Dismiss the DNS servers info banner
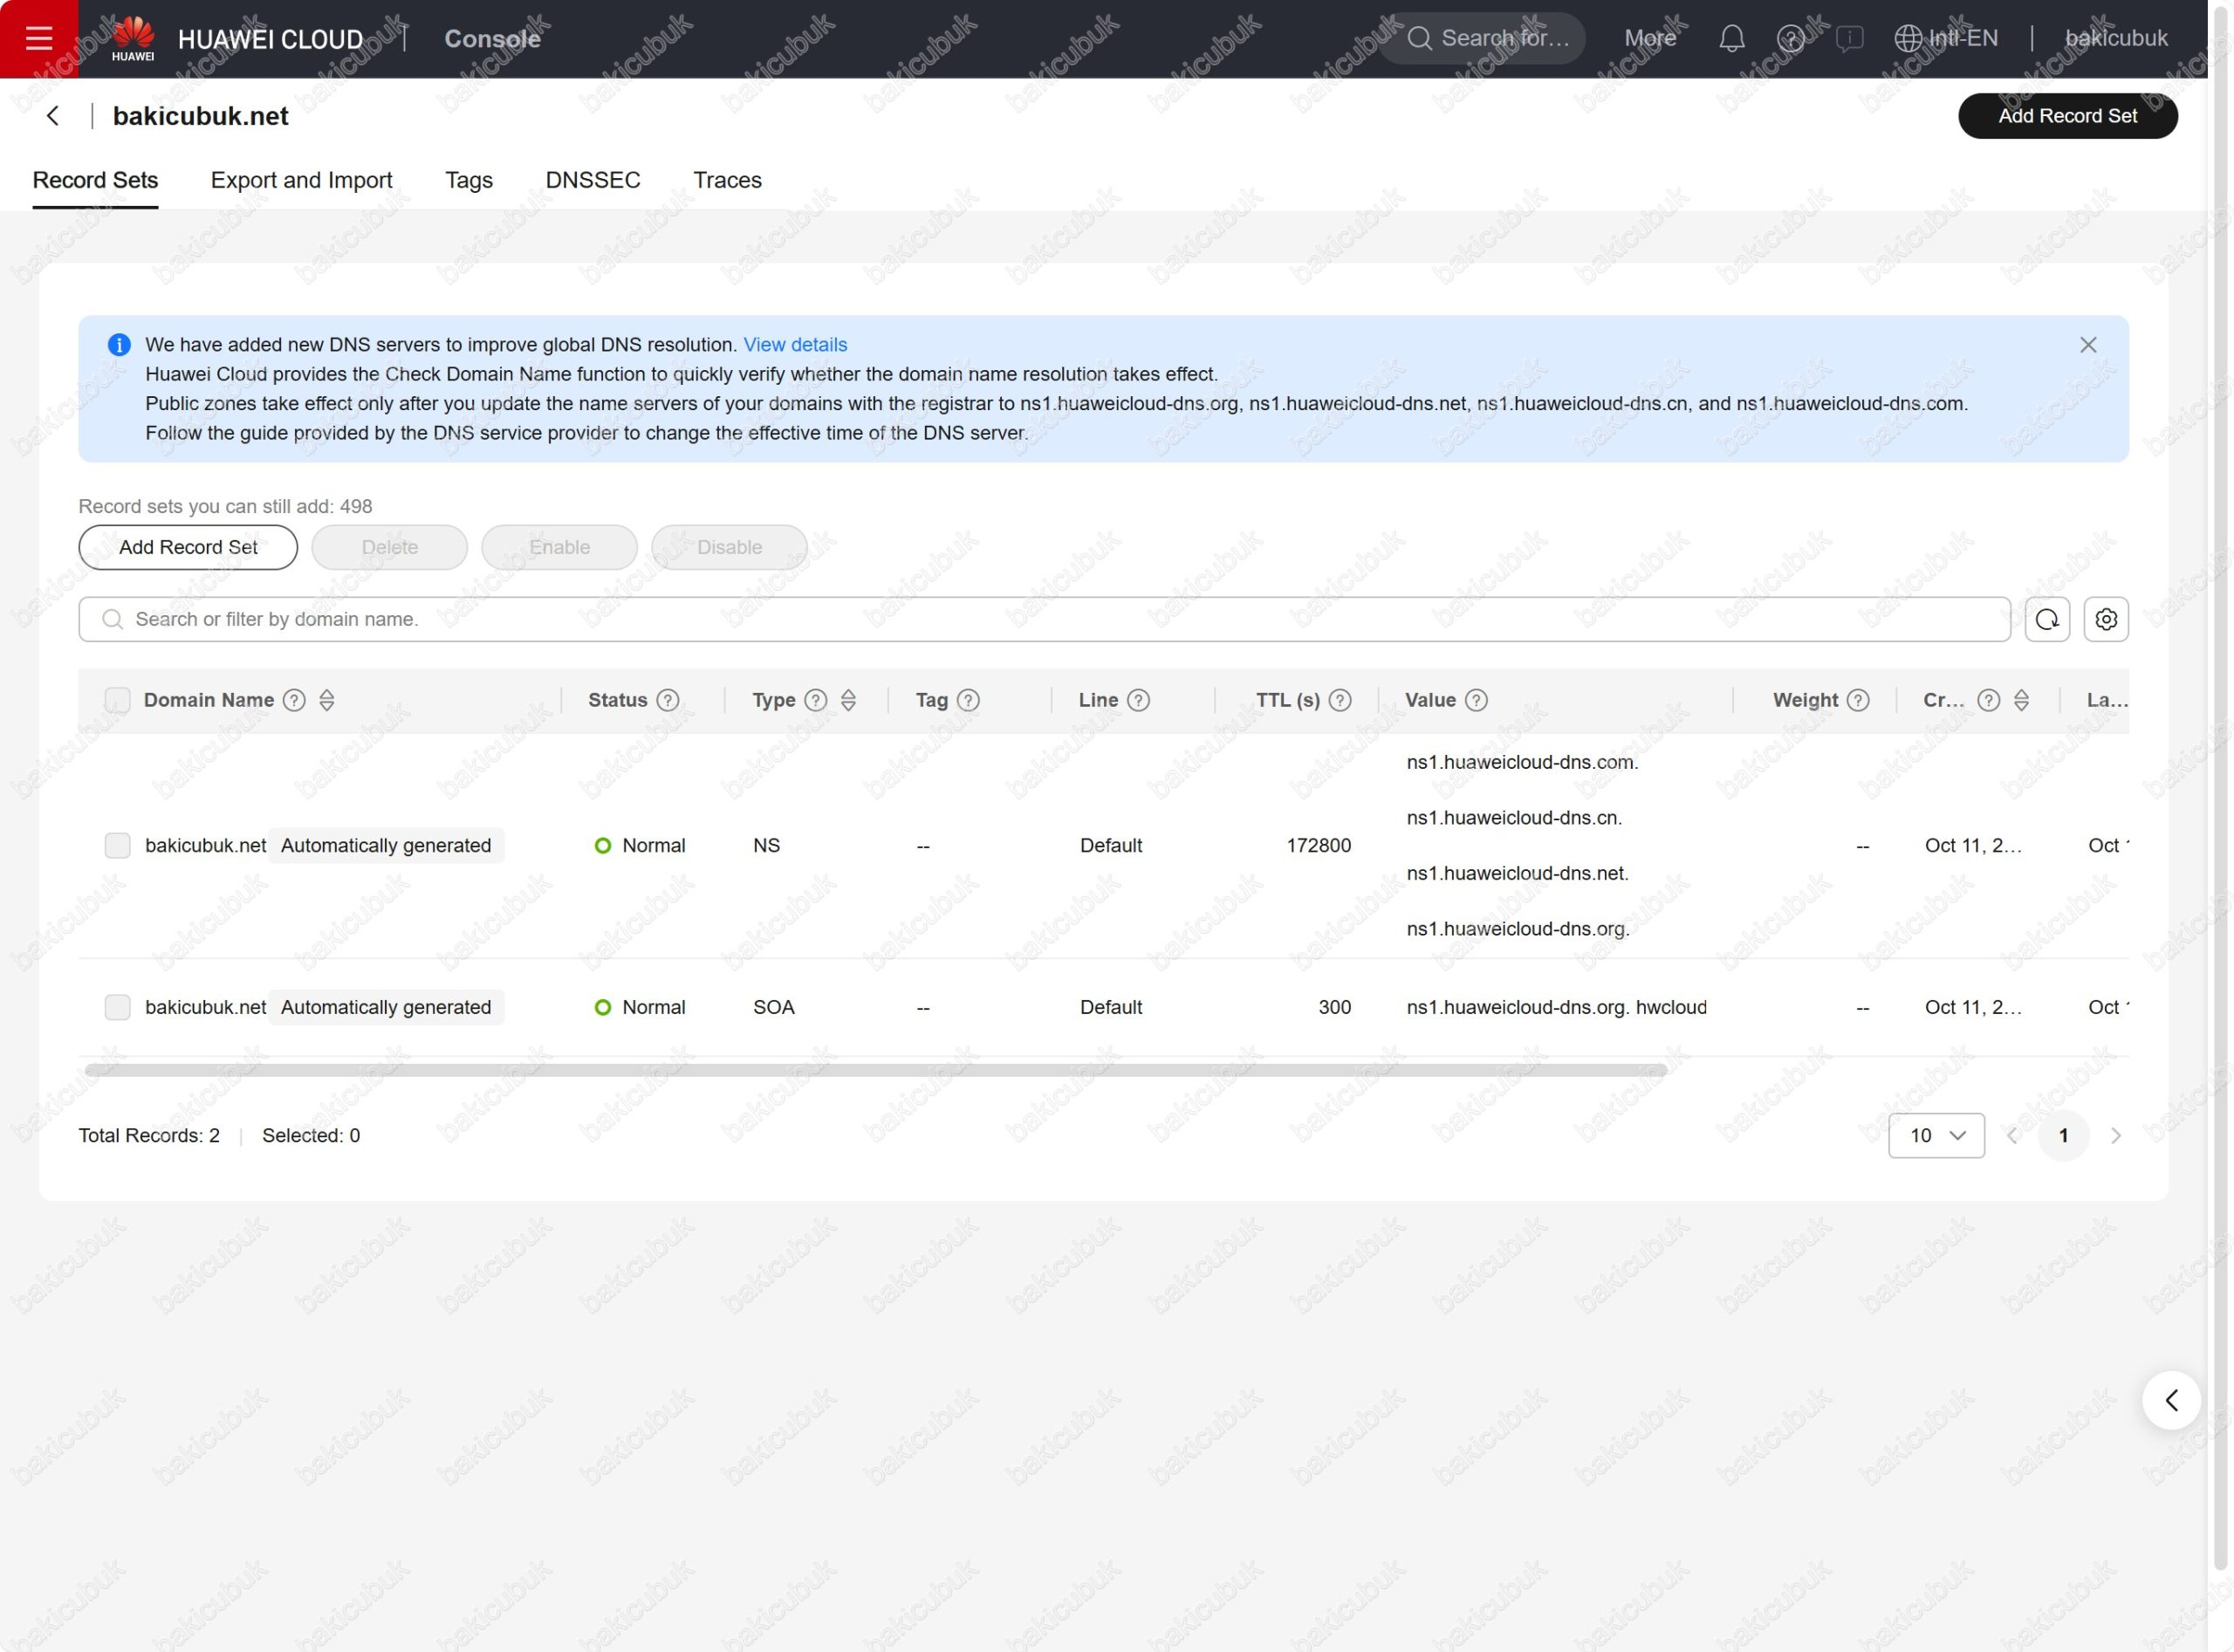 (2087, 345)
